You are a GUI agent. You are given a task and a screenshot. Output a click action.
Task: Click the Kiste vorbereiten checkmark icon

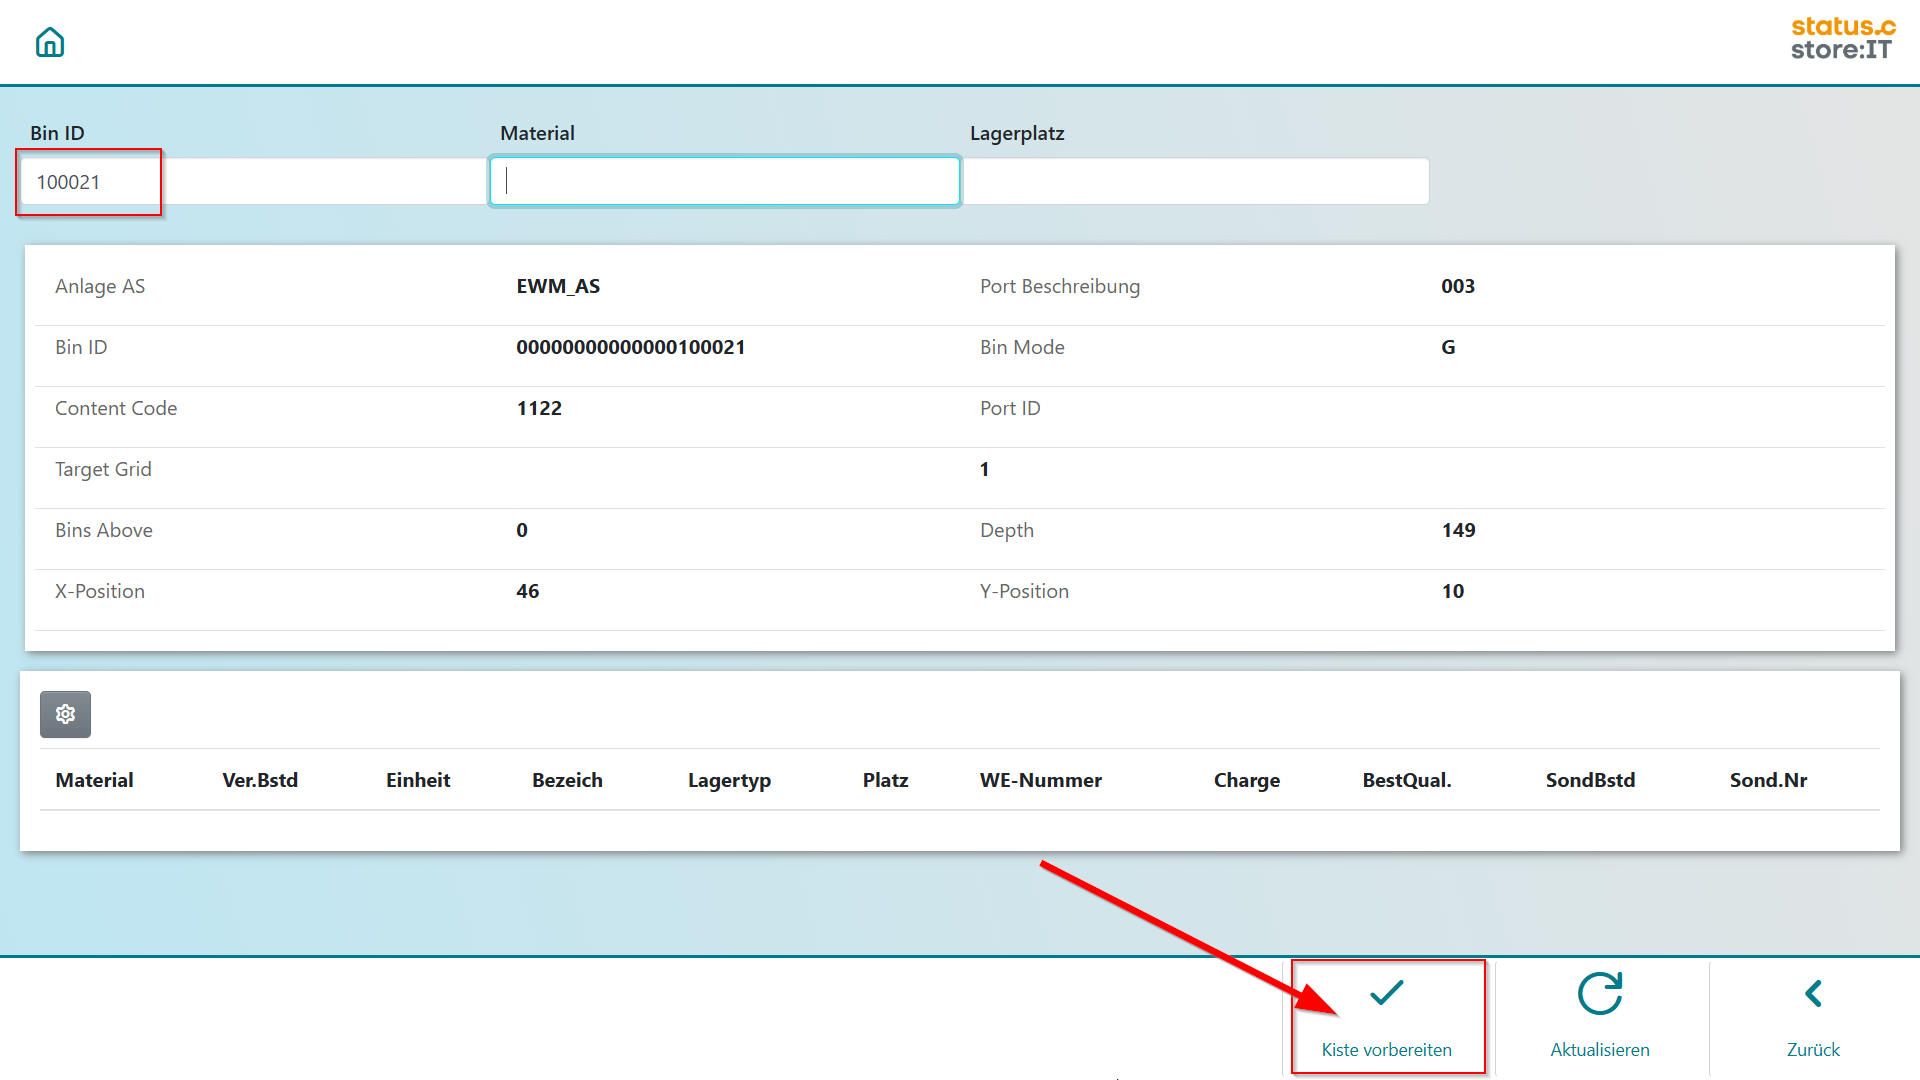1386,993
